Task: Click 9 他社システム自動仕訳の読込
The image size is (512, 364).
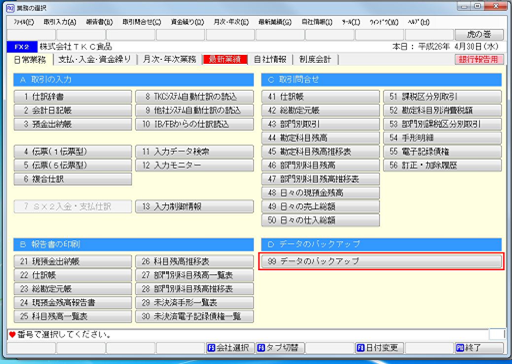Action: (x=194, y=111)
